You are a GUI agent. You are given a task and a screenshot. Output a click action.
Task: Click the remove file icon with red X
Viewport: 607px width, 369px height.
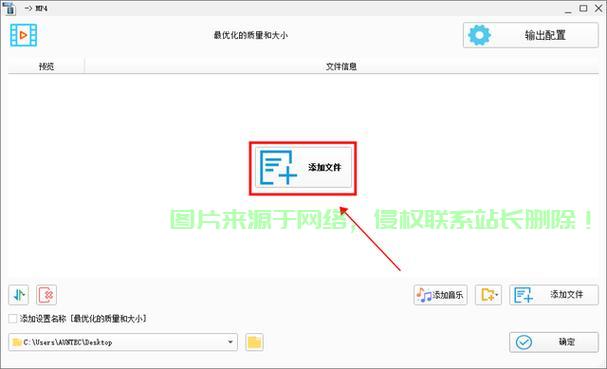point(46,295)
